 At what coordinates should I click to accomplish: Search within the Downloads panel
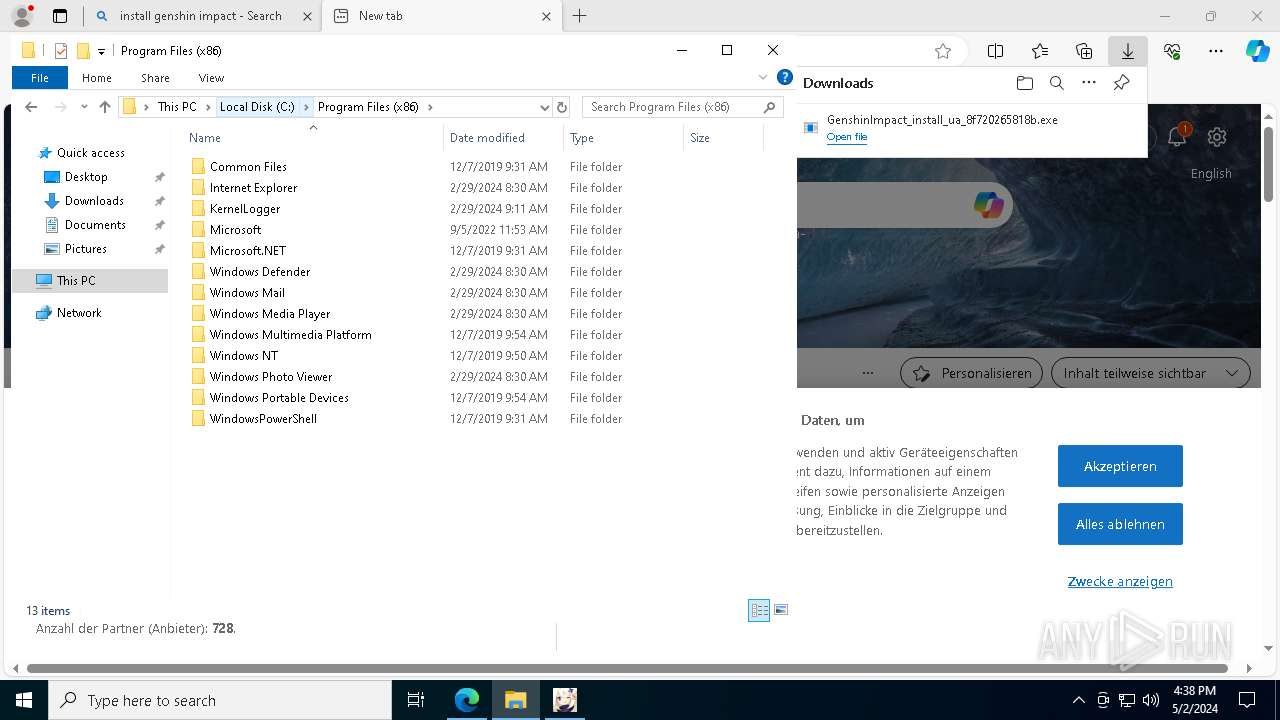[x=1056, y=83]
